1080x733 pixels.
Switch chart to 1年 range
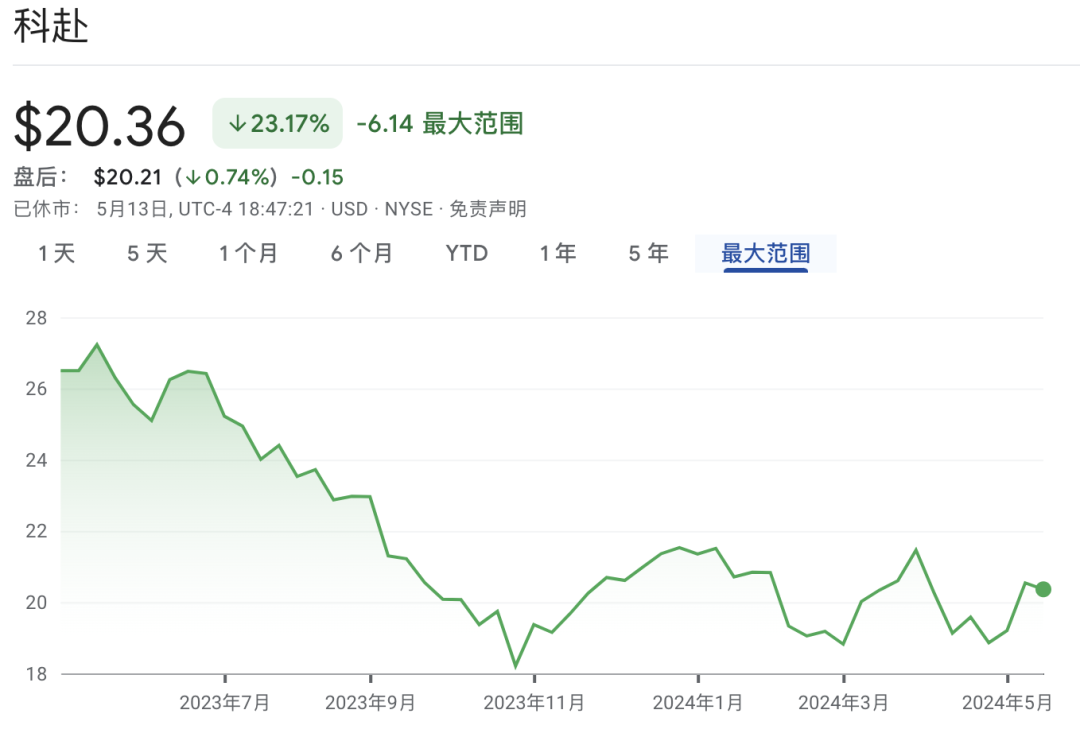pos(558,254)
